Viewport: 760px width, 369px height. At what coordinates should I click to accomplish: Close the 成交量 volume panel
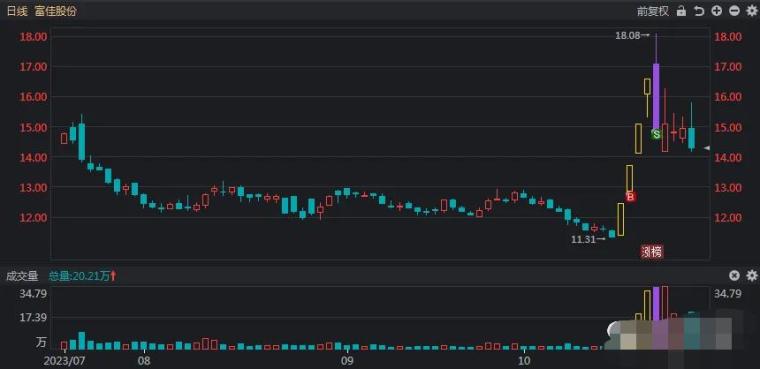734,276
